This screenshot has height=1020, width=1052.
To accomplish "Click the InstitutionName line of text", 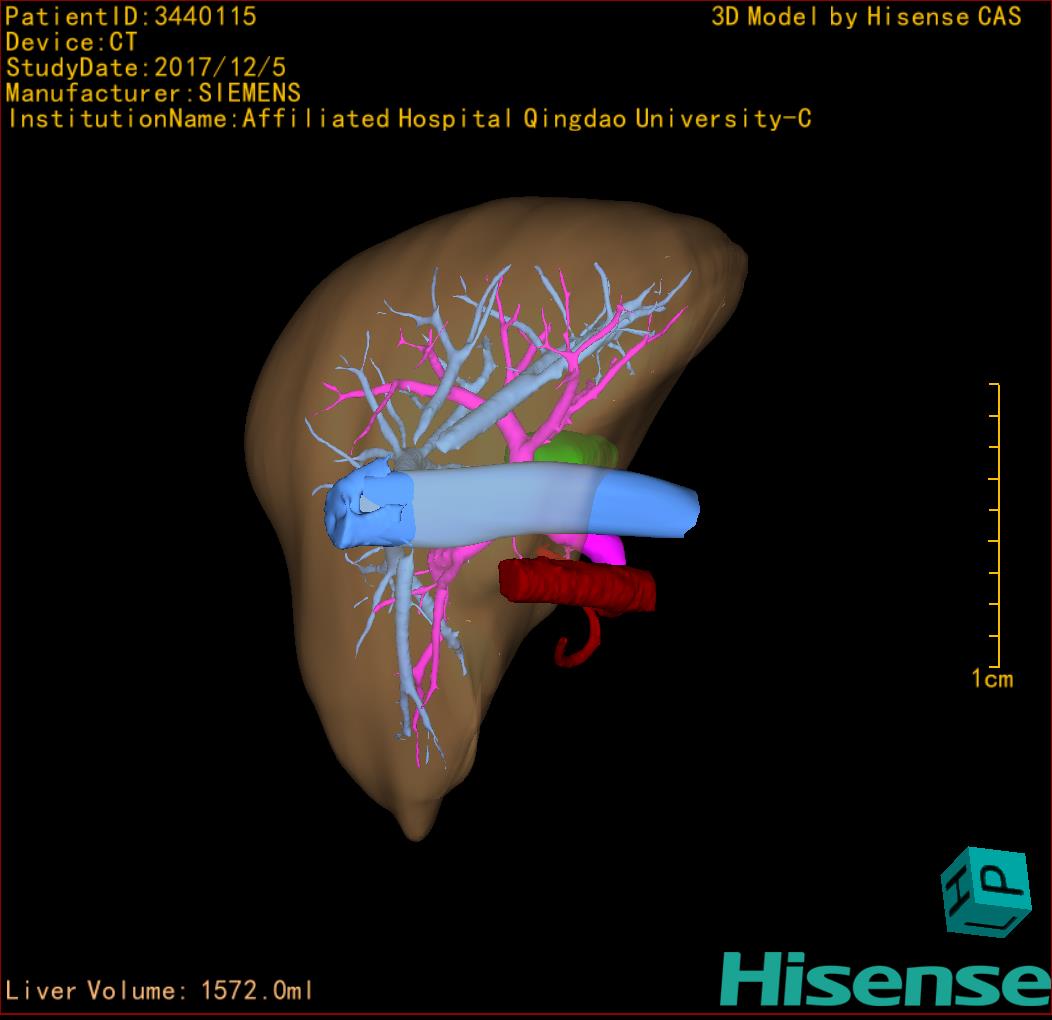I will click(409, 119).
